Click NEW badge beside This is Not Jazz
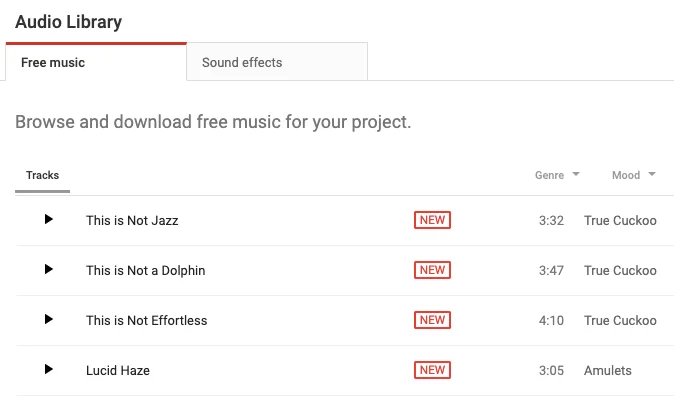This screenshot has width=674, height=406. (432, 220)
